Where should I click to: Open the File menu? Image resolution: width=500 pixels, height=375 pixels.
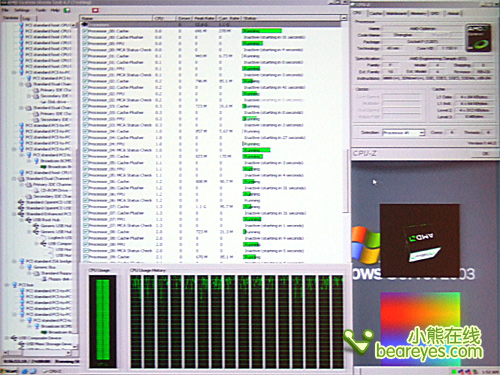(4, 10)
